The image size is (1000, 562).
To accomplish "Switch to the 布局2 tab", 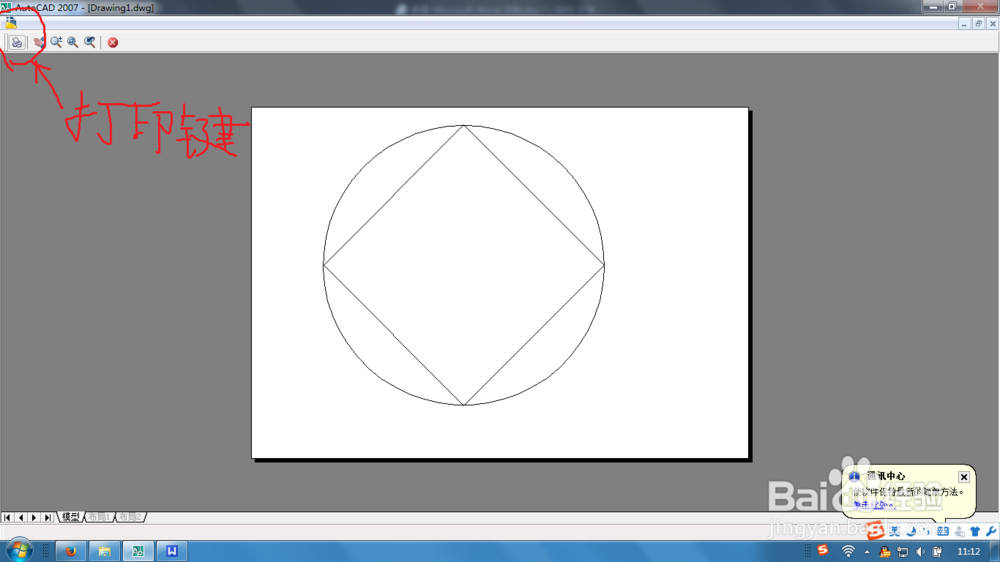I will pyautogui.click(x=130, y=517).
